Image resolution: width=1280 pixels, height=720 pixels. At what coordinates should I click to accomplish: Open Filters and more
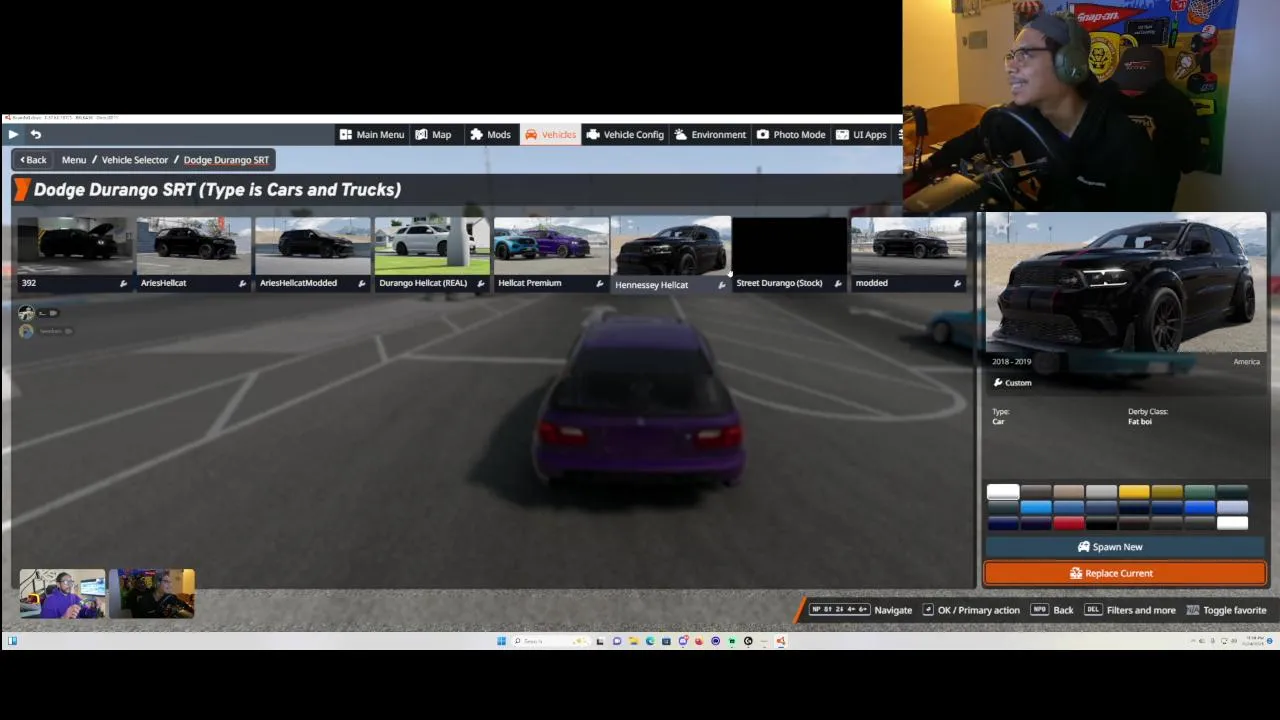[1130, 610]
